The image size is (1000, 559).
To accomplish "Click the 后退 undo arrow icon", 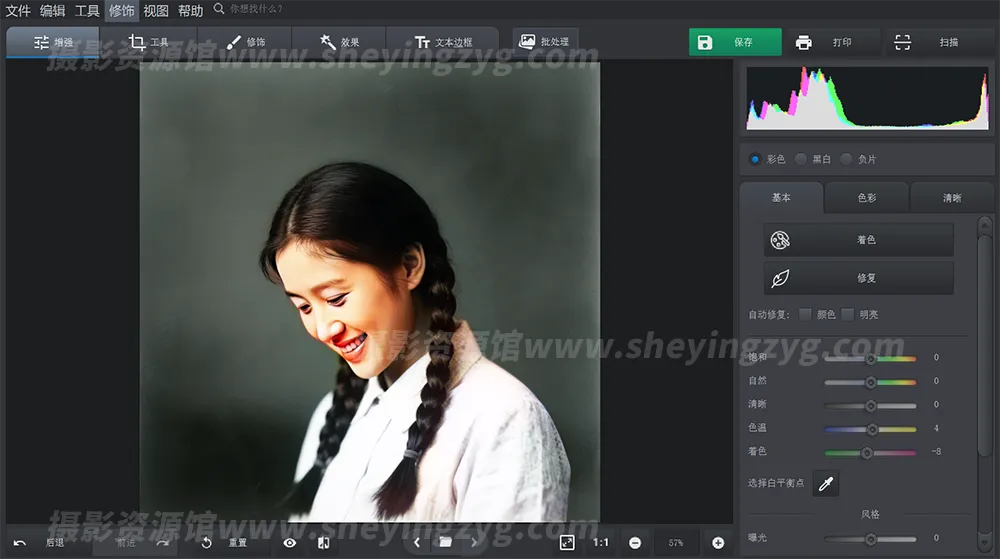I will [20, 543].
